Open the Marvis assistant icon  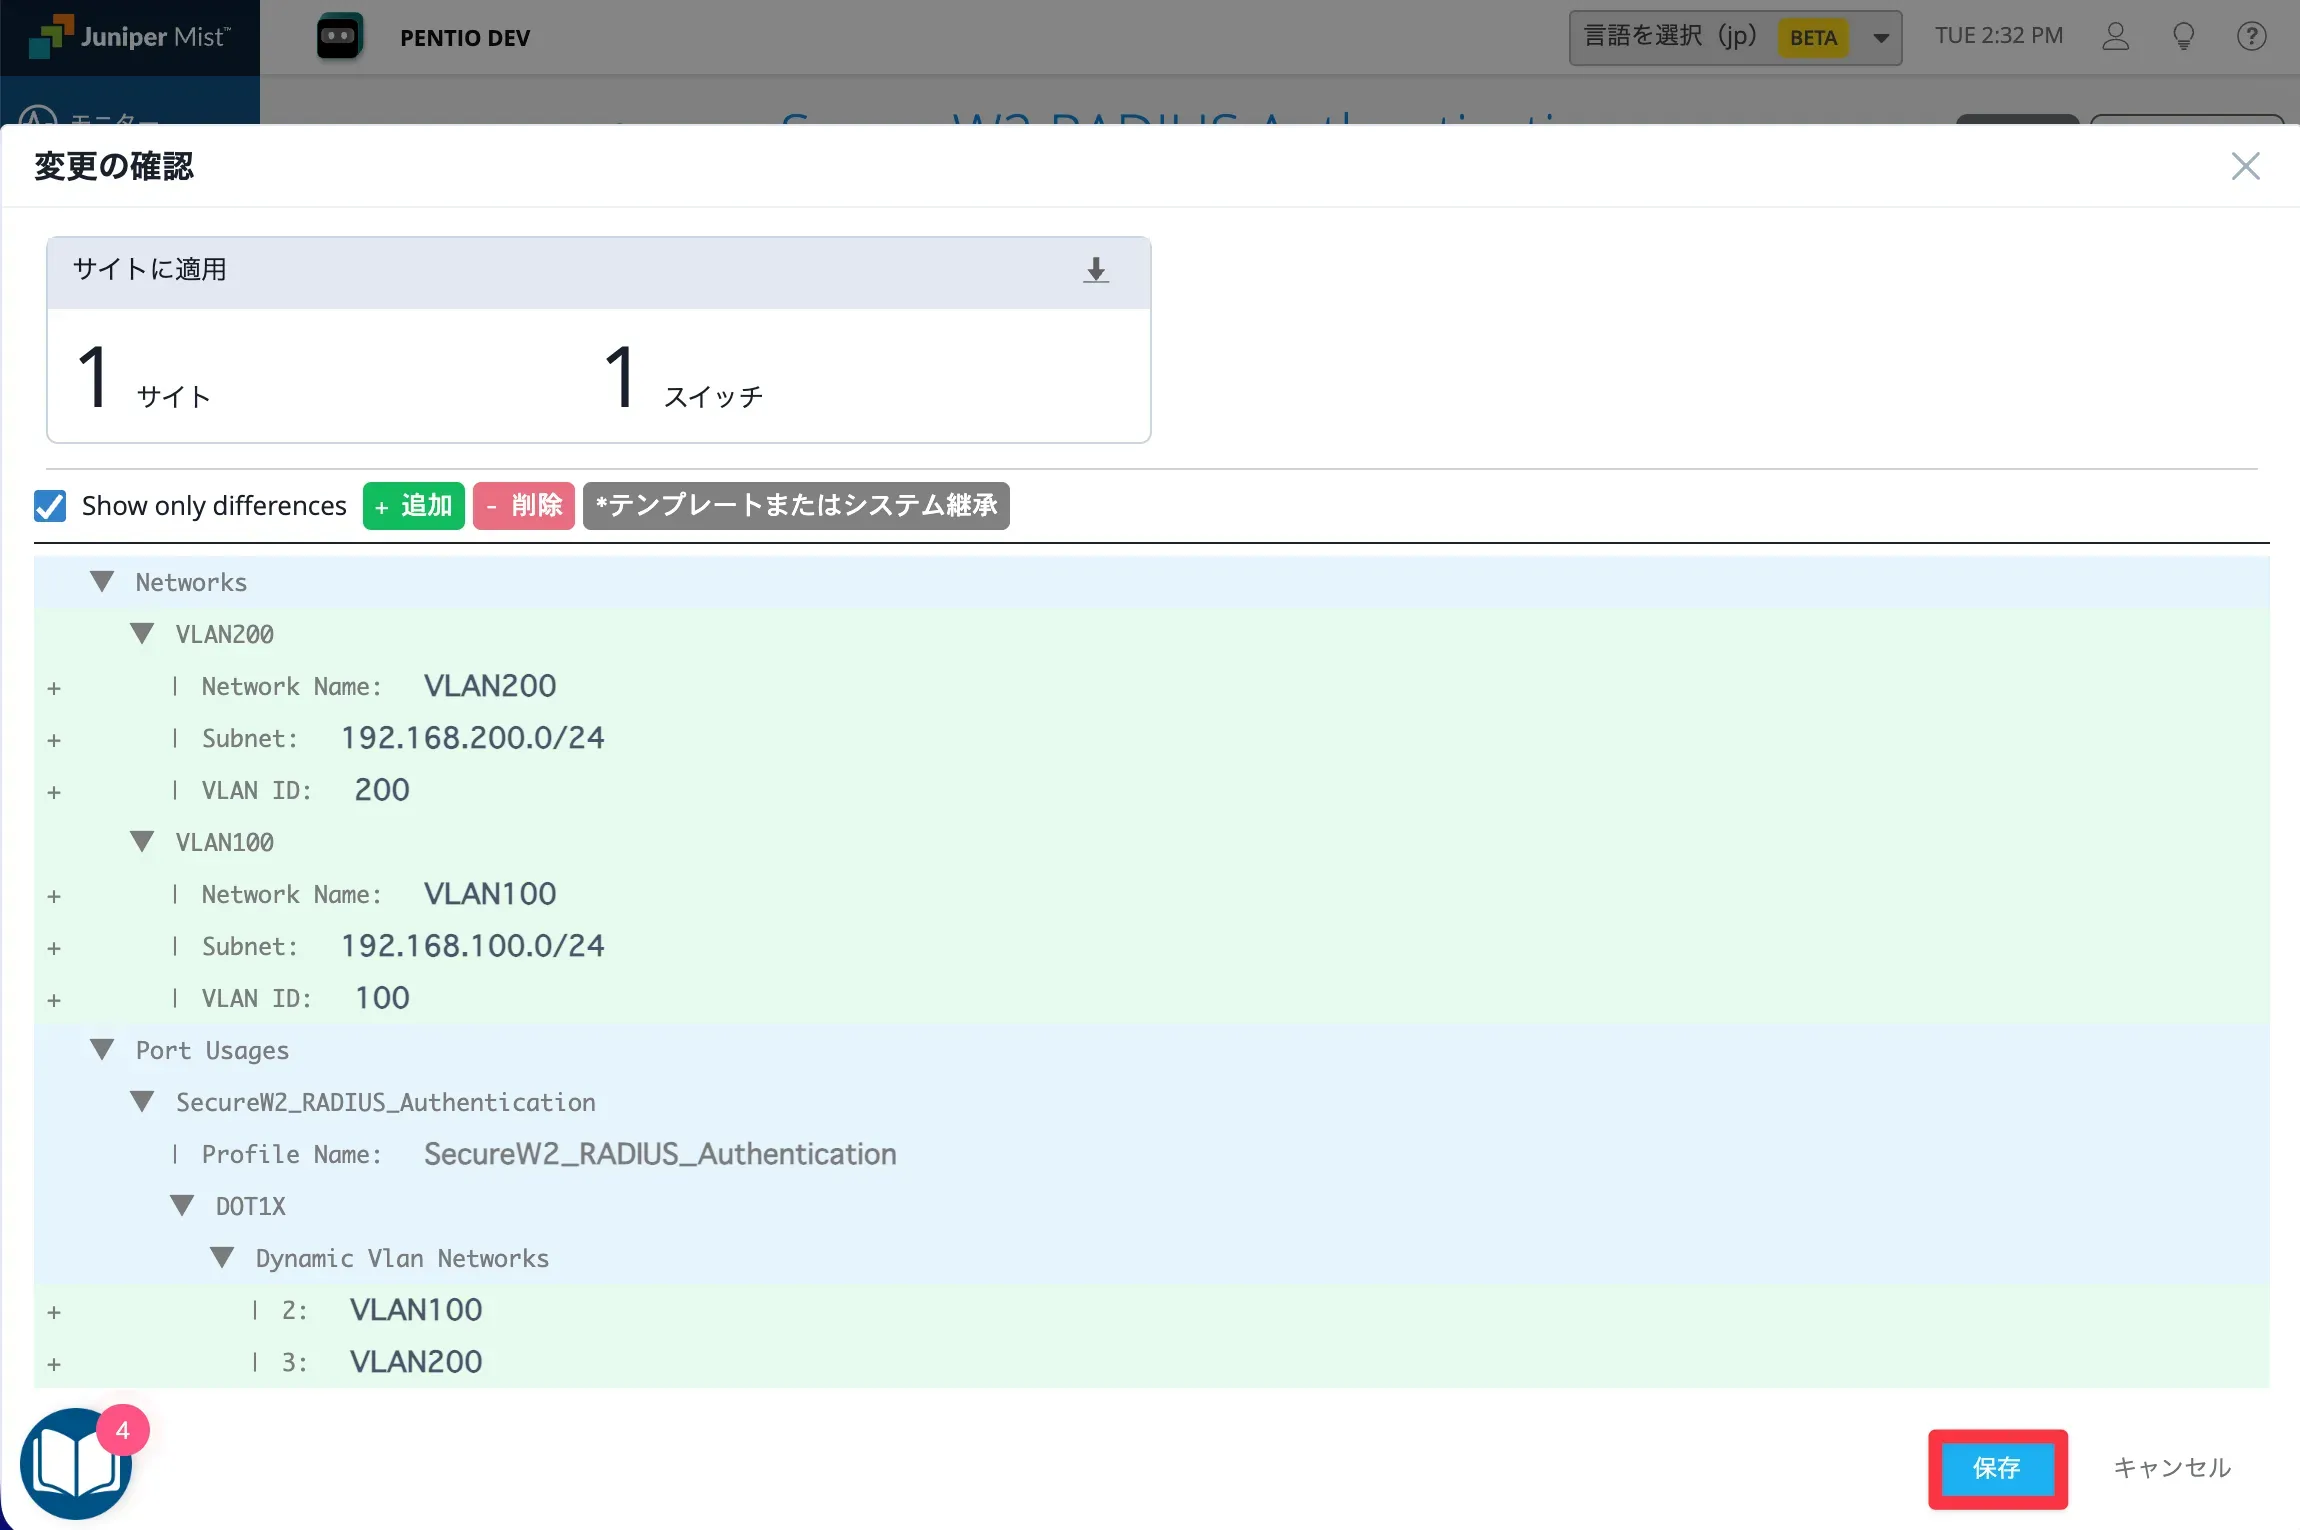(x=340, y=37)
